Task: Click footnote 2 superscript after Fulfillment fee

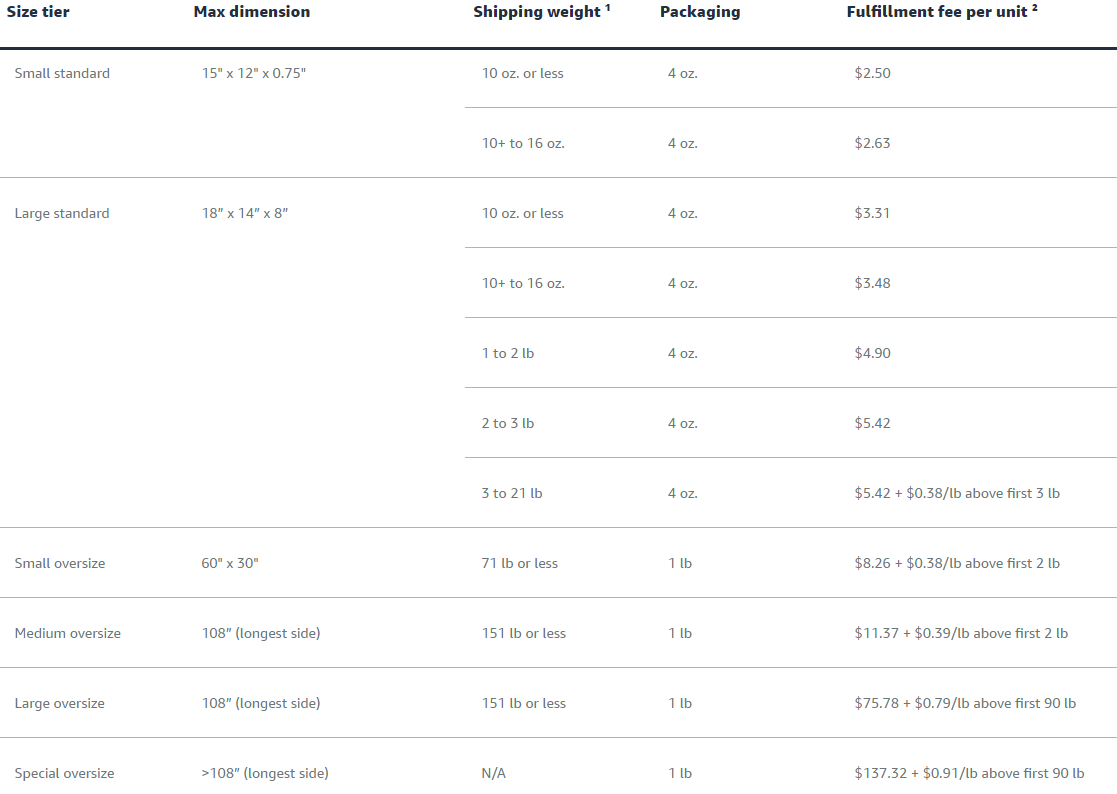Action: [x=1034, y=8]
